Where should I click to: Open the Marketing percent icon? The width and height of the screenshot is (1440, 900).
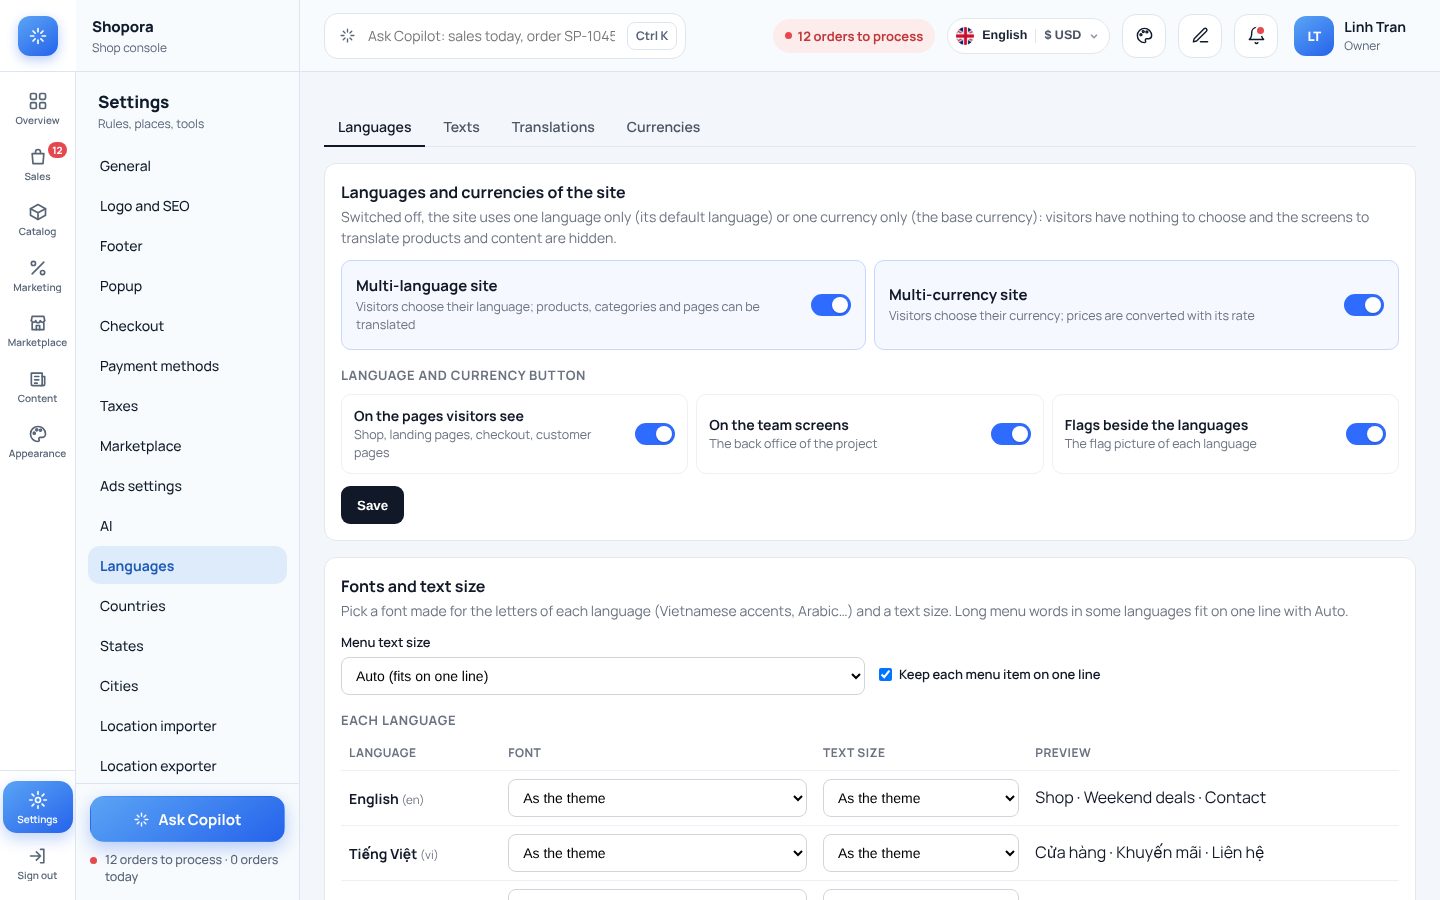click(x=37, y=276)
